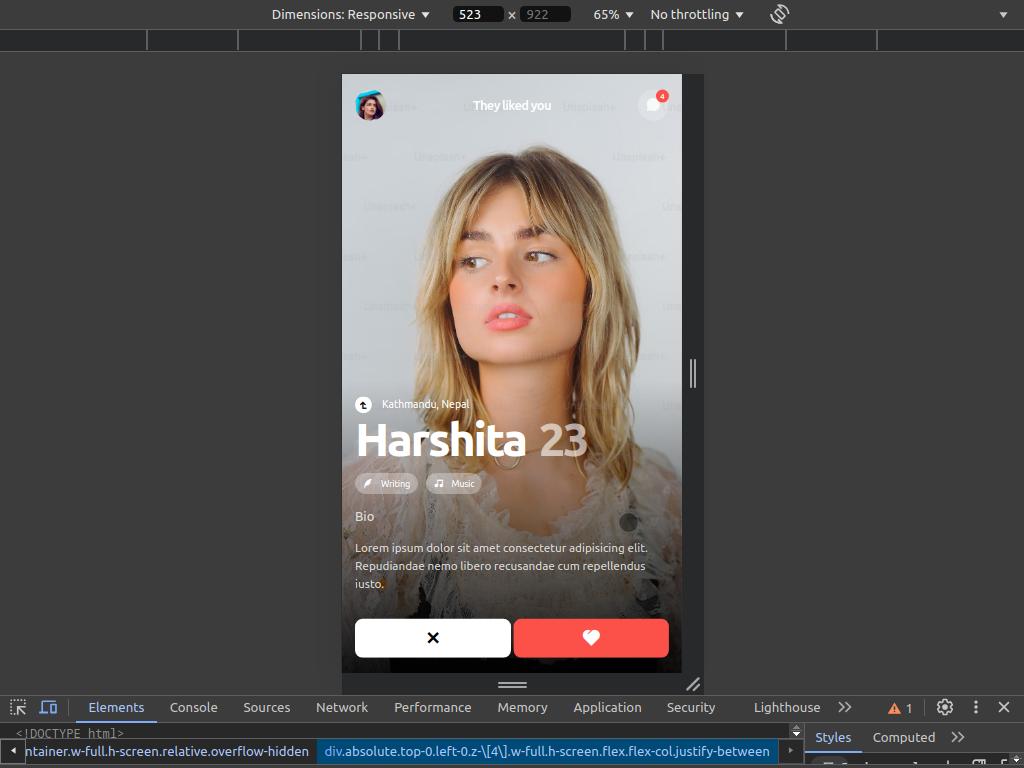Select the overflow-hidden container breadcrumb
Screen dimensions: 1024x768
coord(167,751)
